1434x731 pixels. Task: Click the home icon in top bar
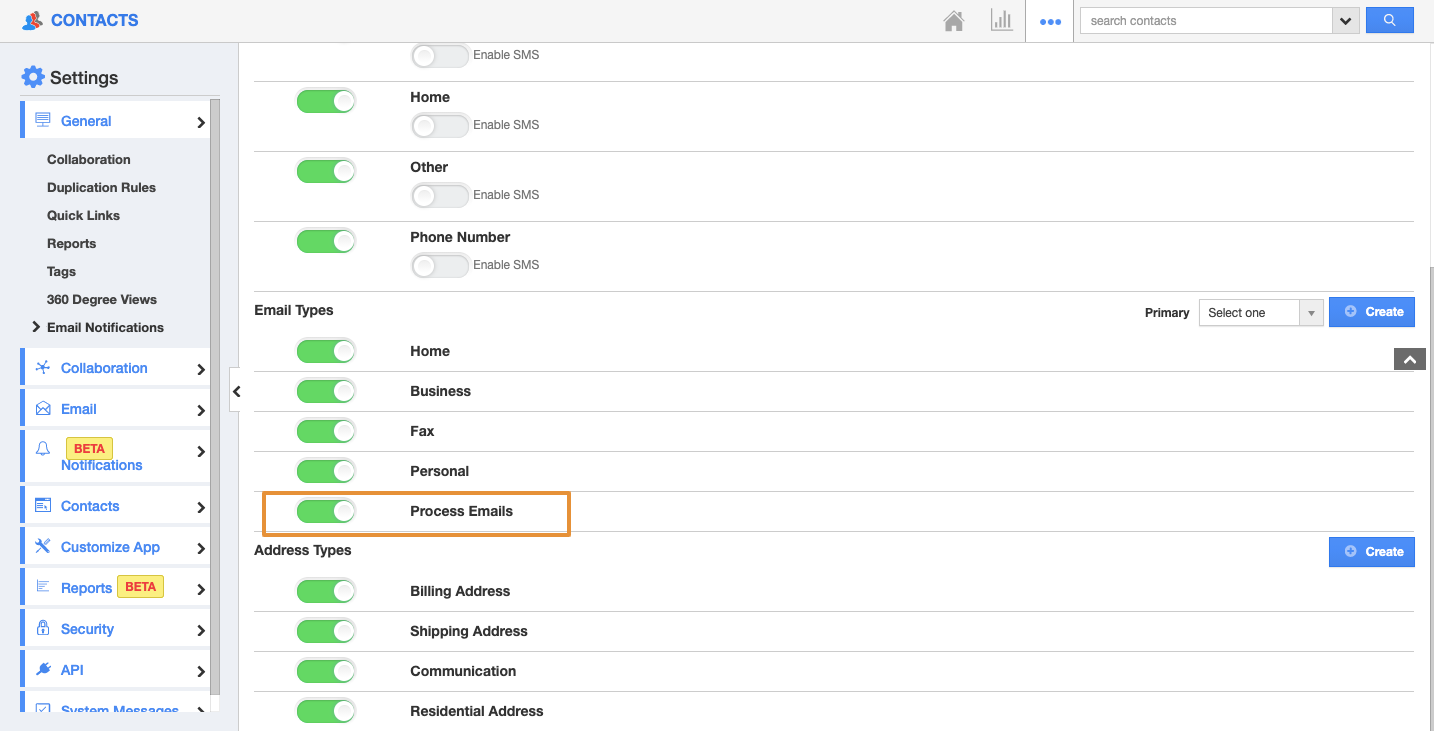click(954, 21)
